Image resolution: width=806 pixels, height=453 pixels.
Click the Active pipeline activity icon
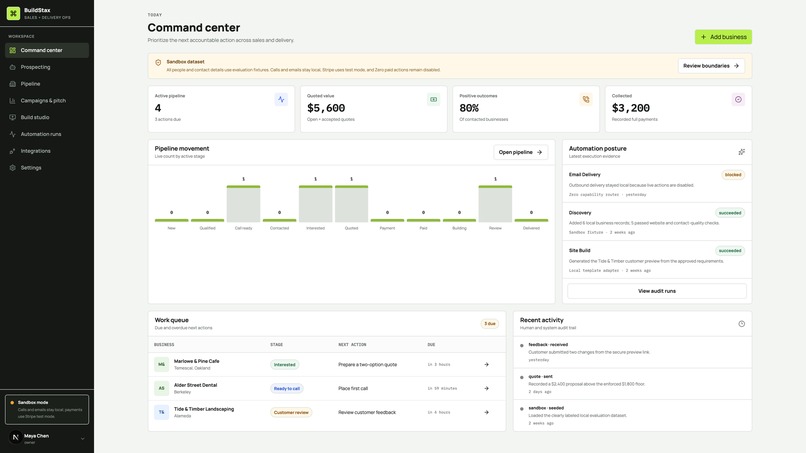tap(281, 99)
